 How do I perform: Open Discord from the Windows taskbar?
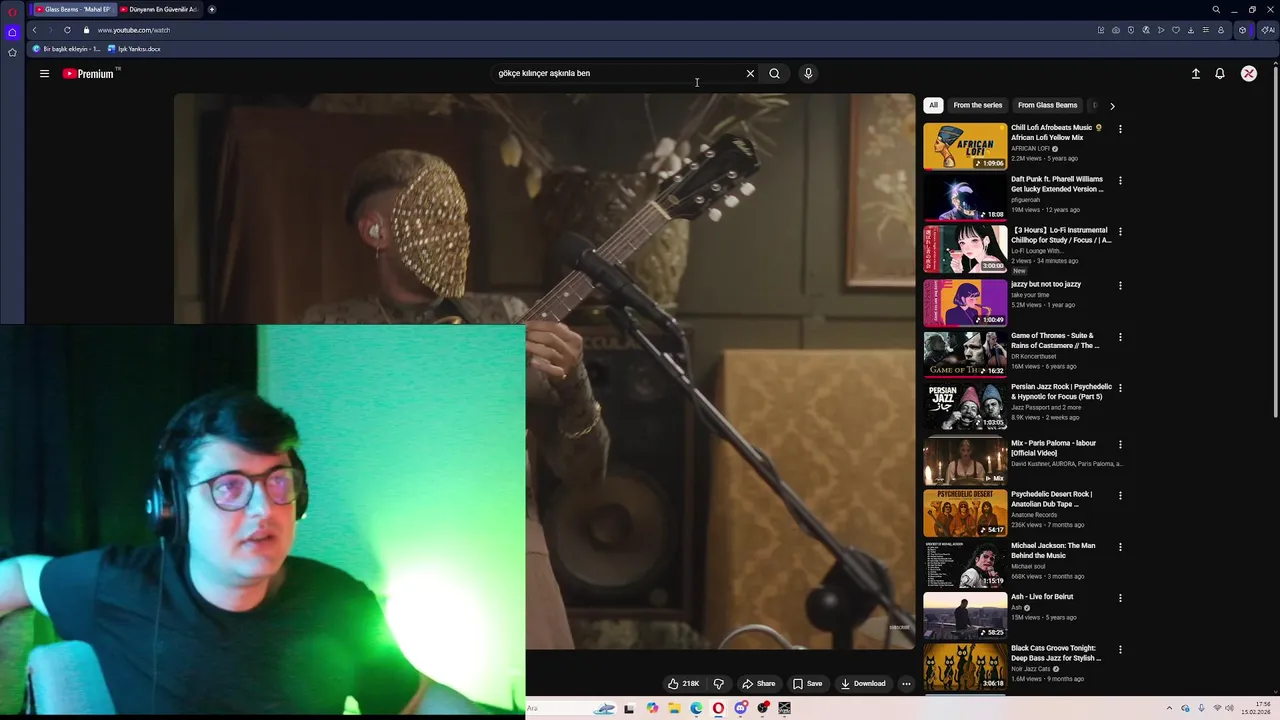tap(741, 708)
